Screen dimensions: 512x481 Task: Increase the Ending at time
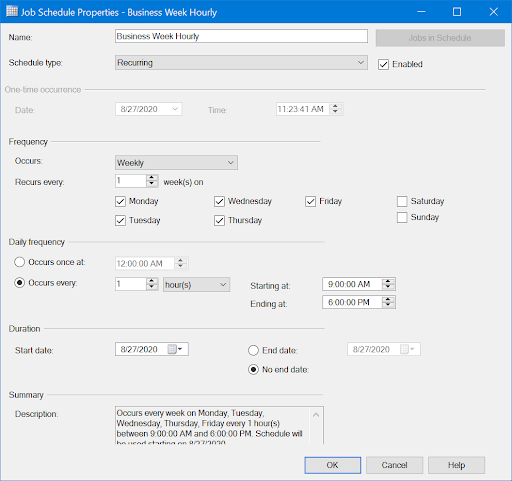(388, 299)
